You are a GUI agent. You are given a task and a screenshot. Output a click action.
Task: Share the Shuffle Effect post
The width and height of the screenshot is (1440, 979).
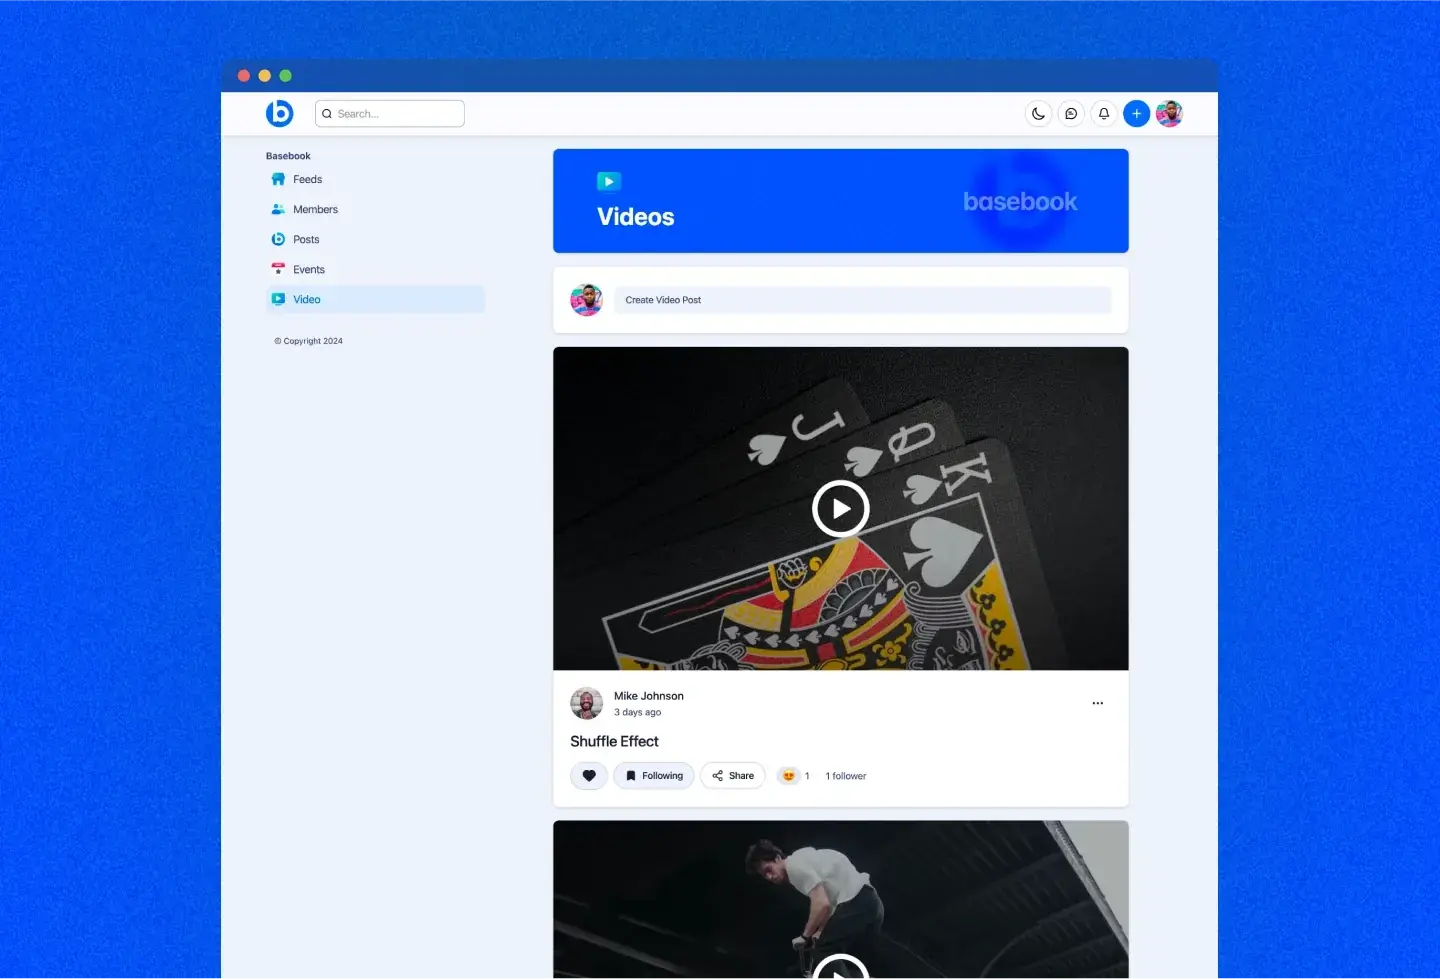[733, 776]
